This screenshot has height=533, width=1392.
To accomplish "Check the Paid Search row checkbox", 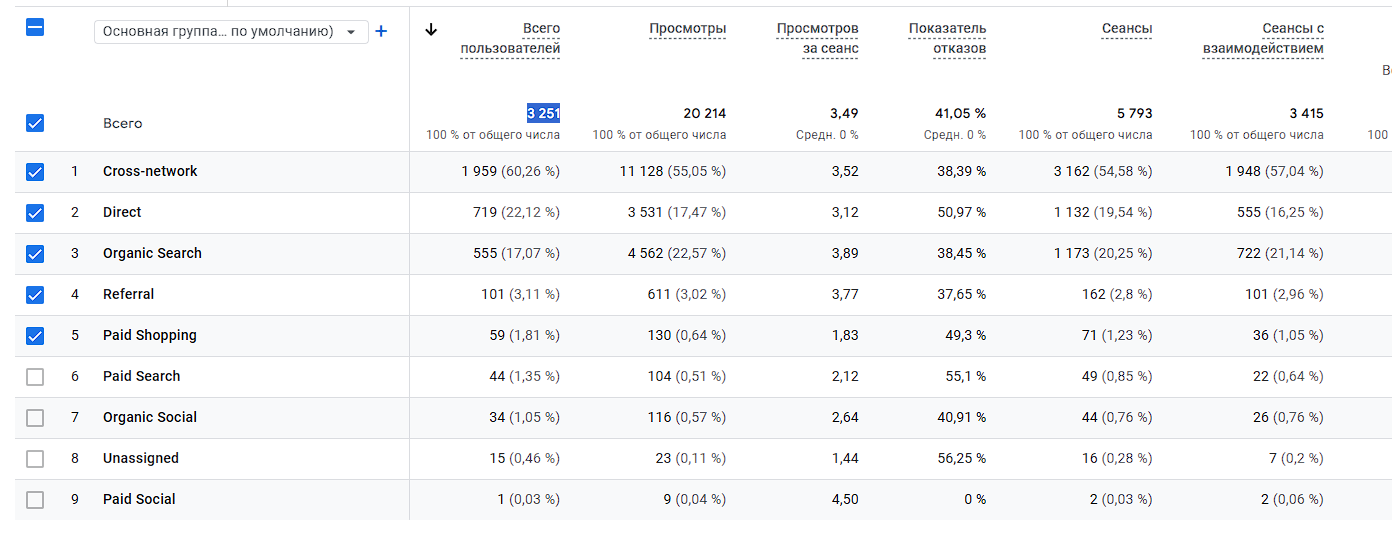I will click(35, 377).
